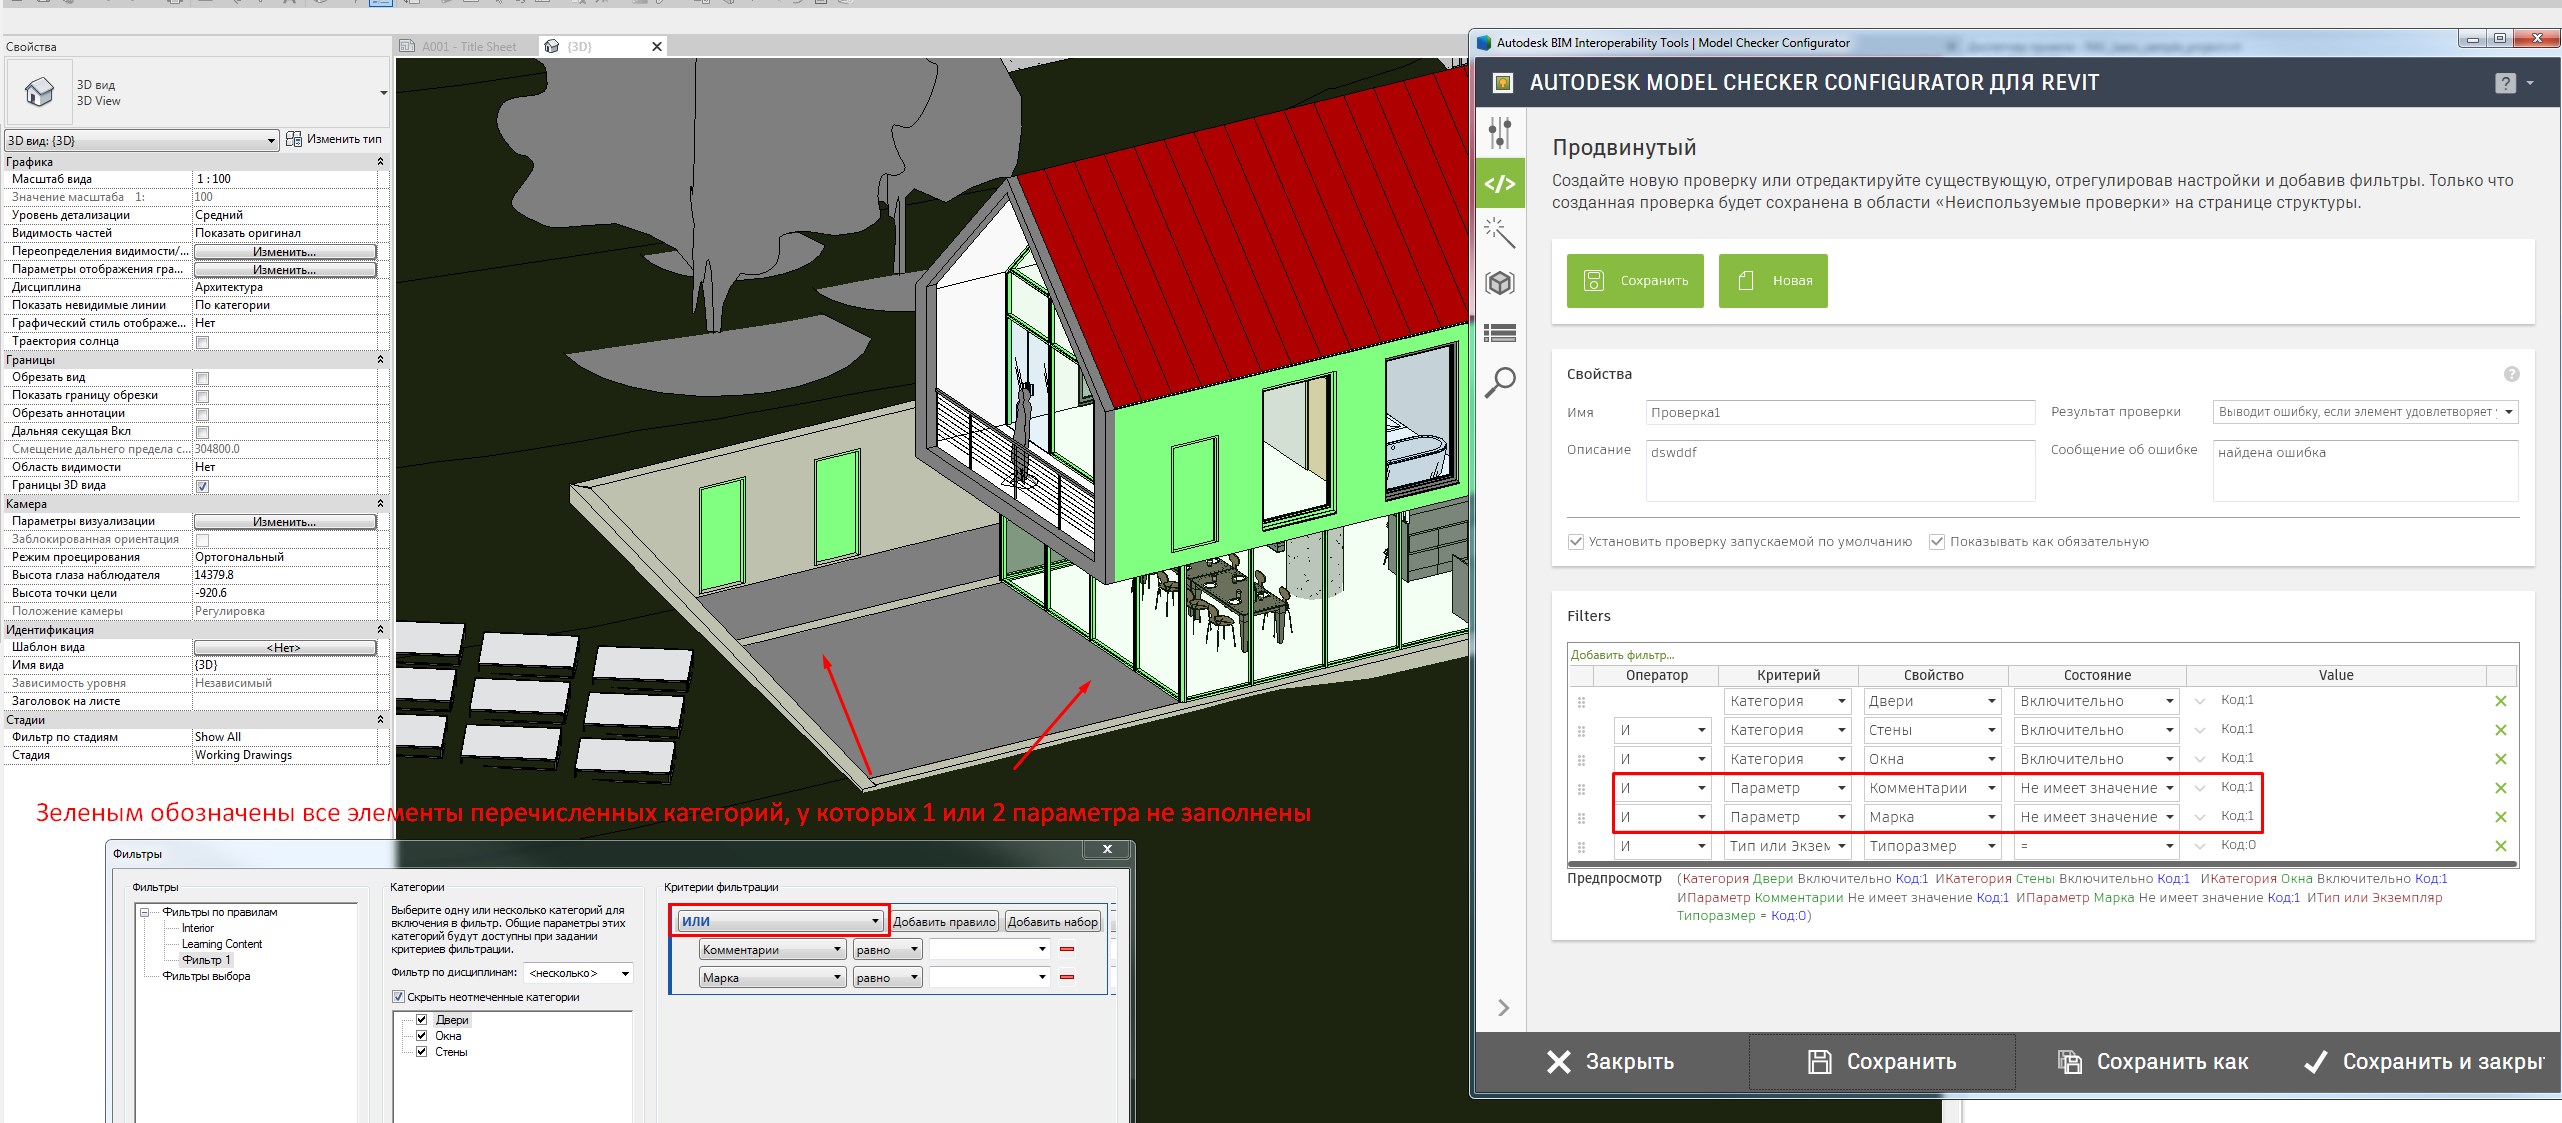Screen dimensions: 2562x1123
Task: Expand the Configurator sidebar with chevron arrow
Action: (x=1503, y=1008)
